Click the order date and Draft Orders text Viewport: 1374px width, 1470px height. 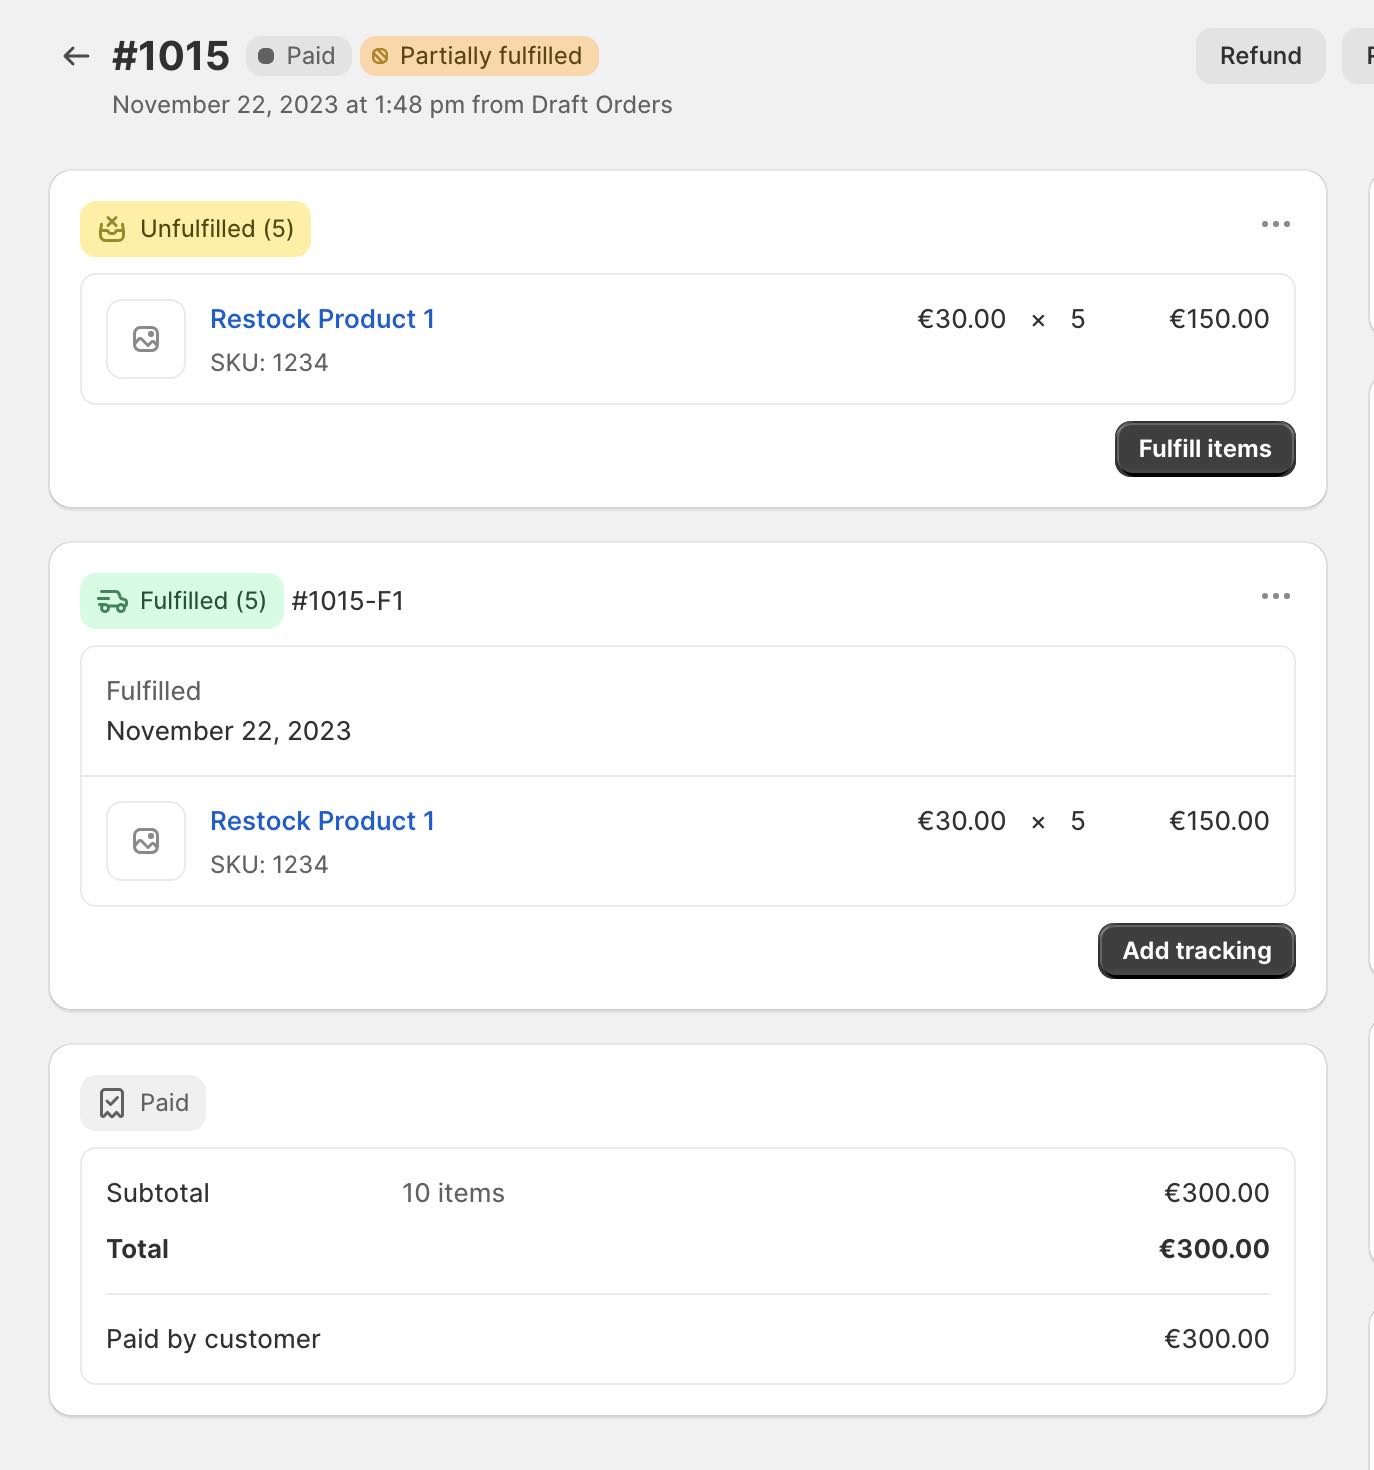pos(392,105)
